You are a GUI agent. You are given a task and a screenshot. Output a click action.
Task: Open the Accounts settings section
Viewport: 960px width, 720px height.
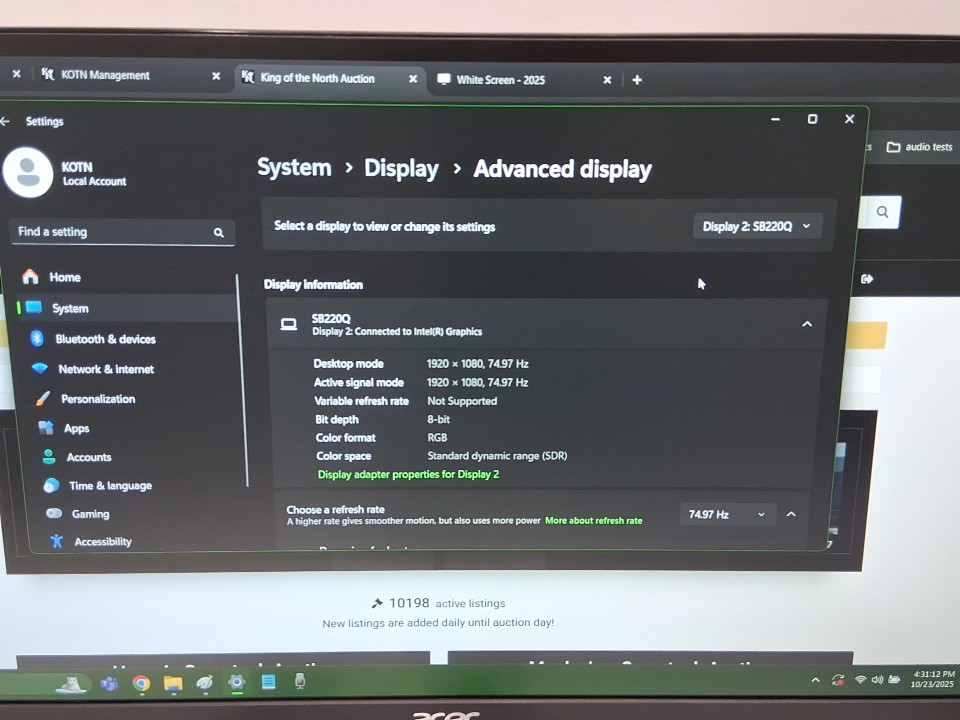point(88,457)
